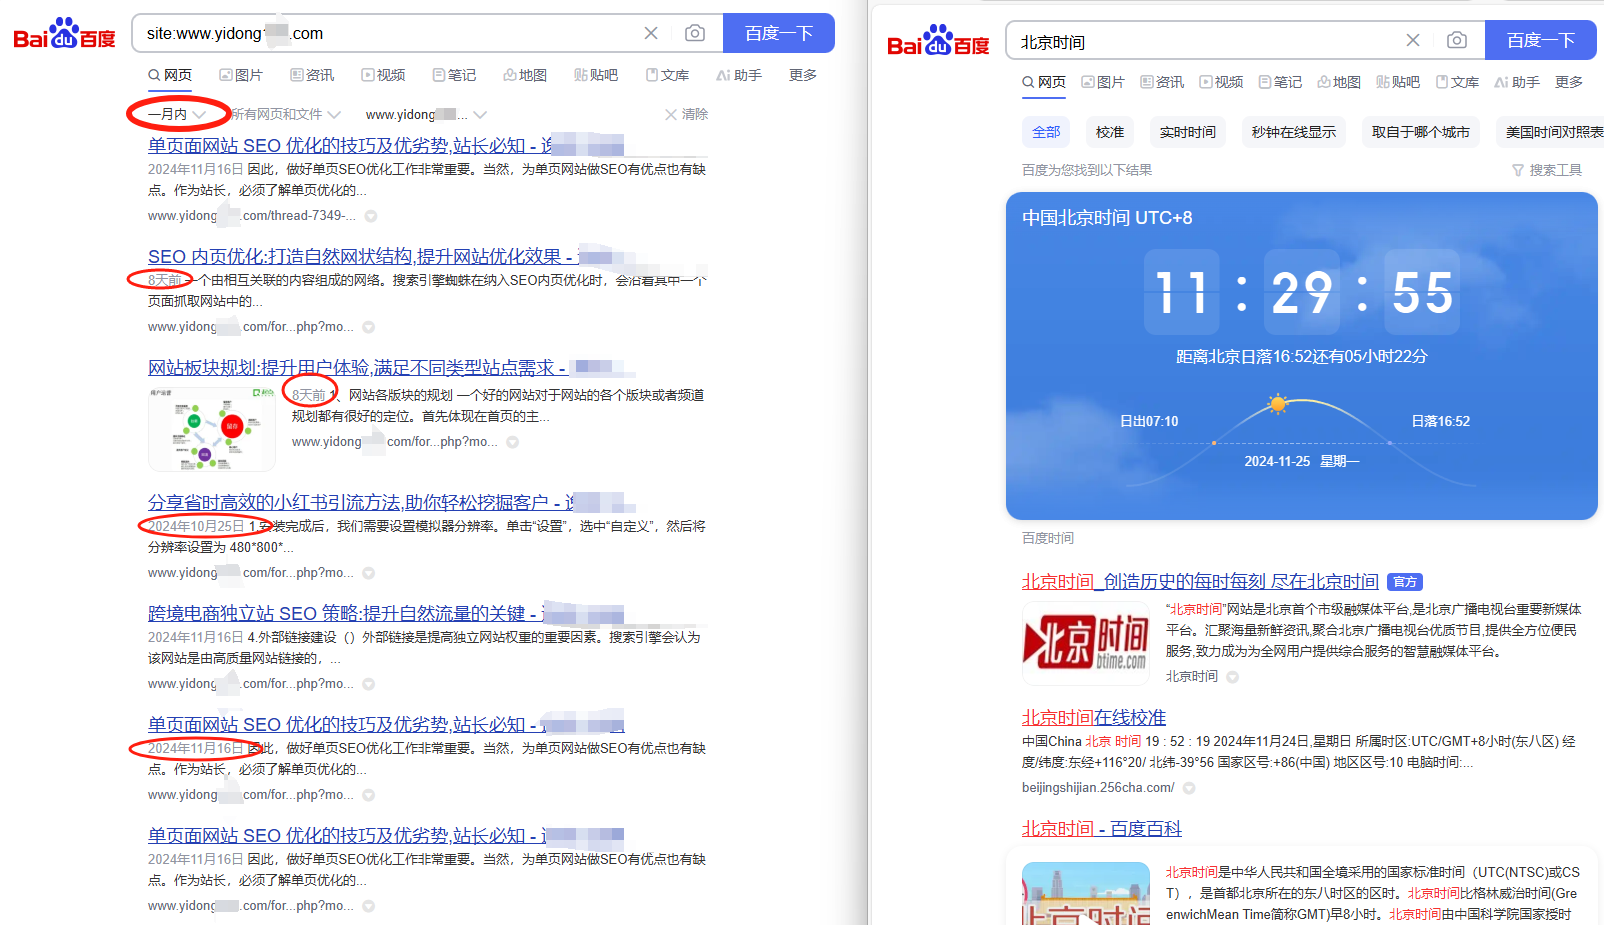Viewport: 1604px width, 925px height.
Task: Select 笔记 tab in left window
Action: [x=454, y=75]
